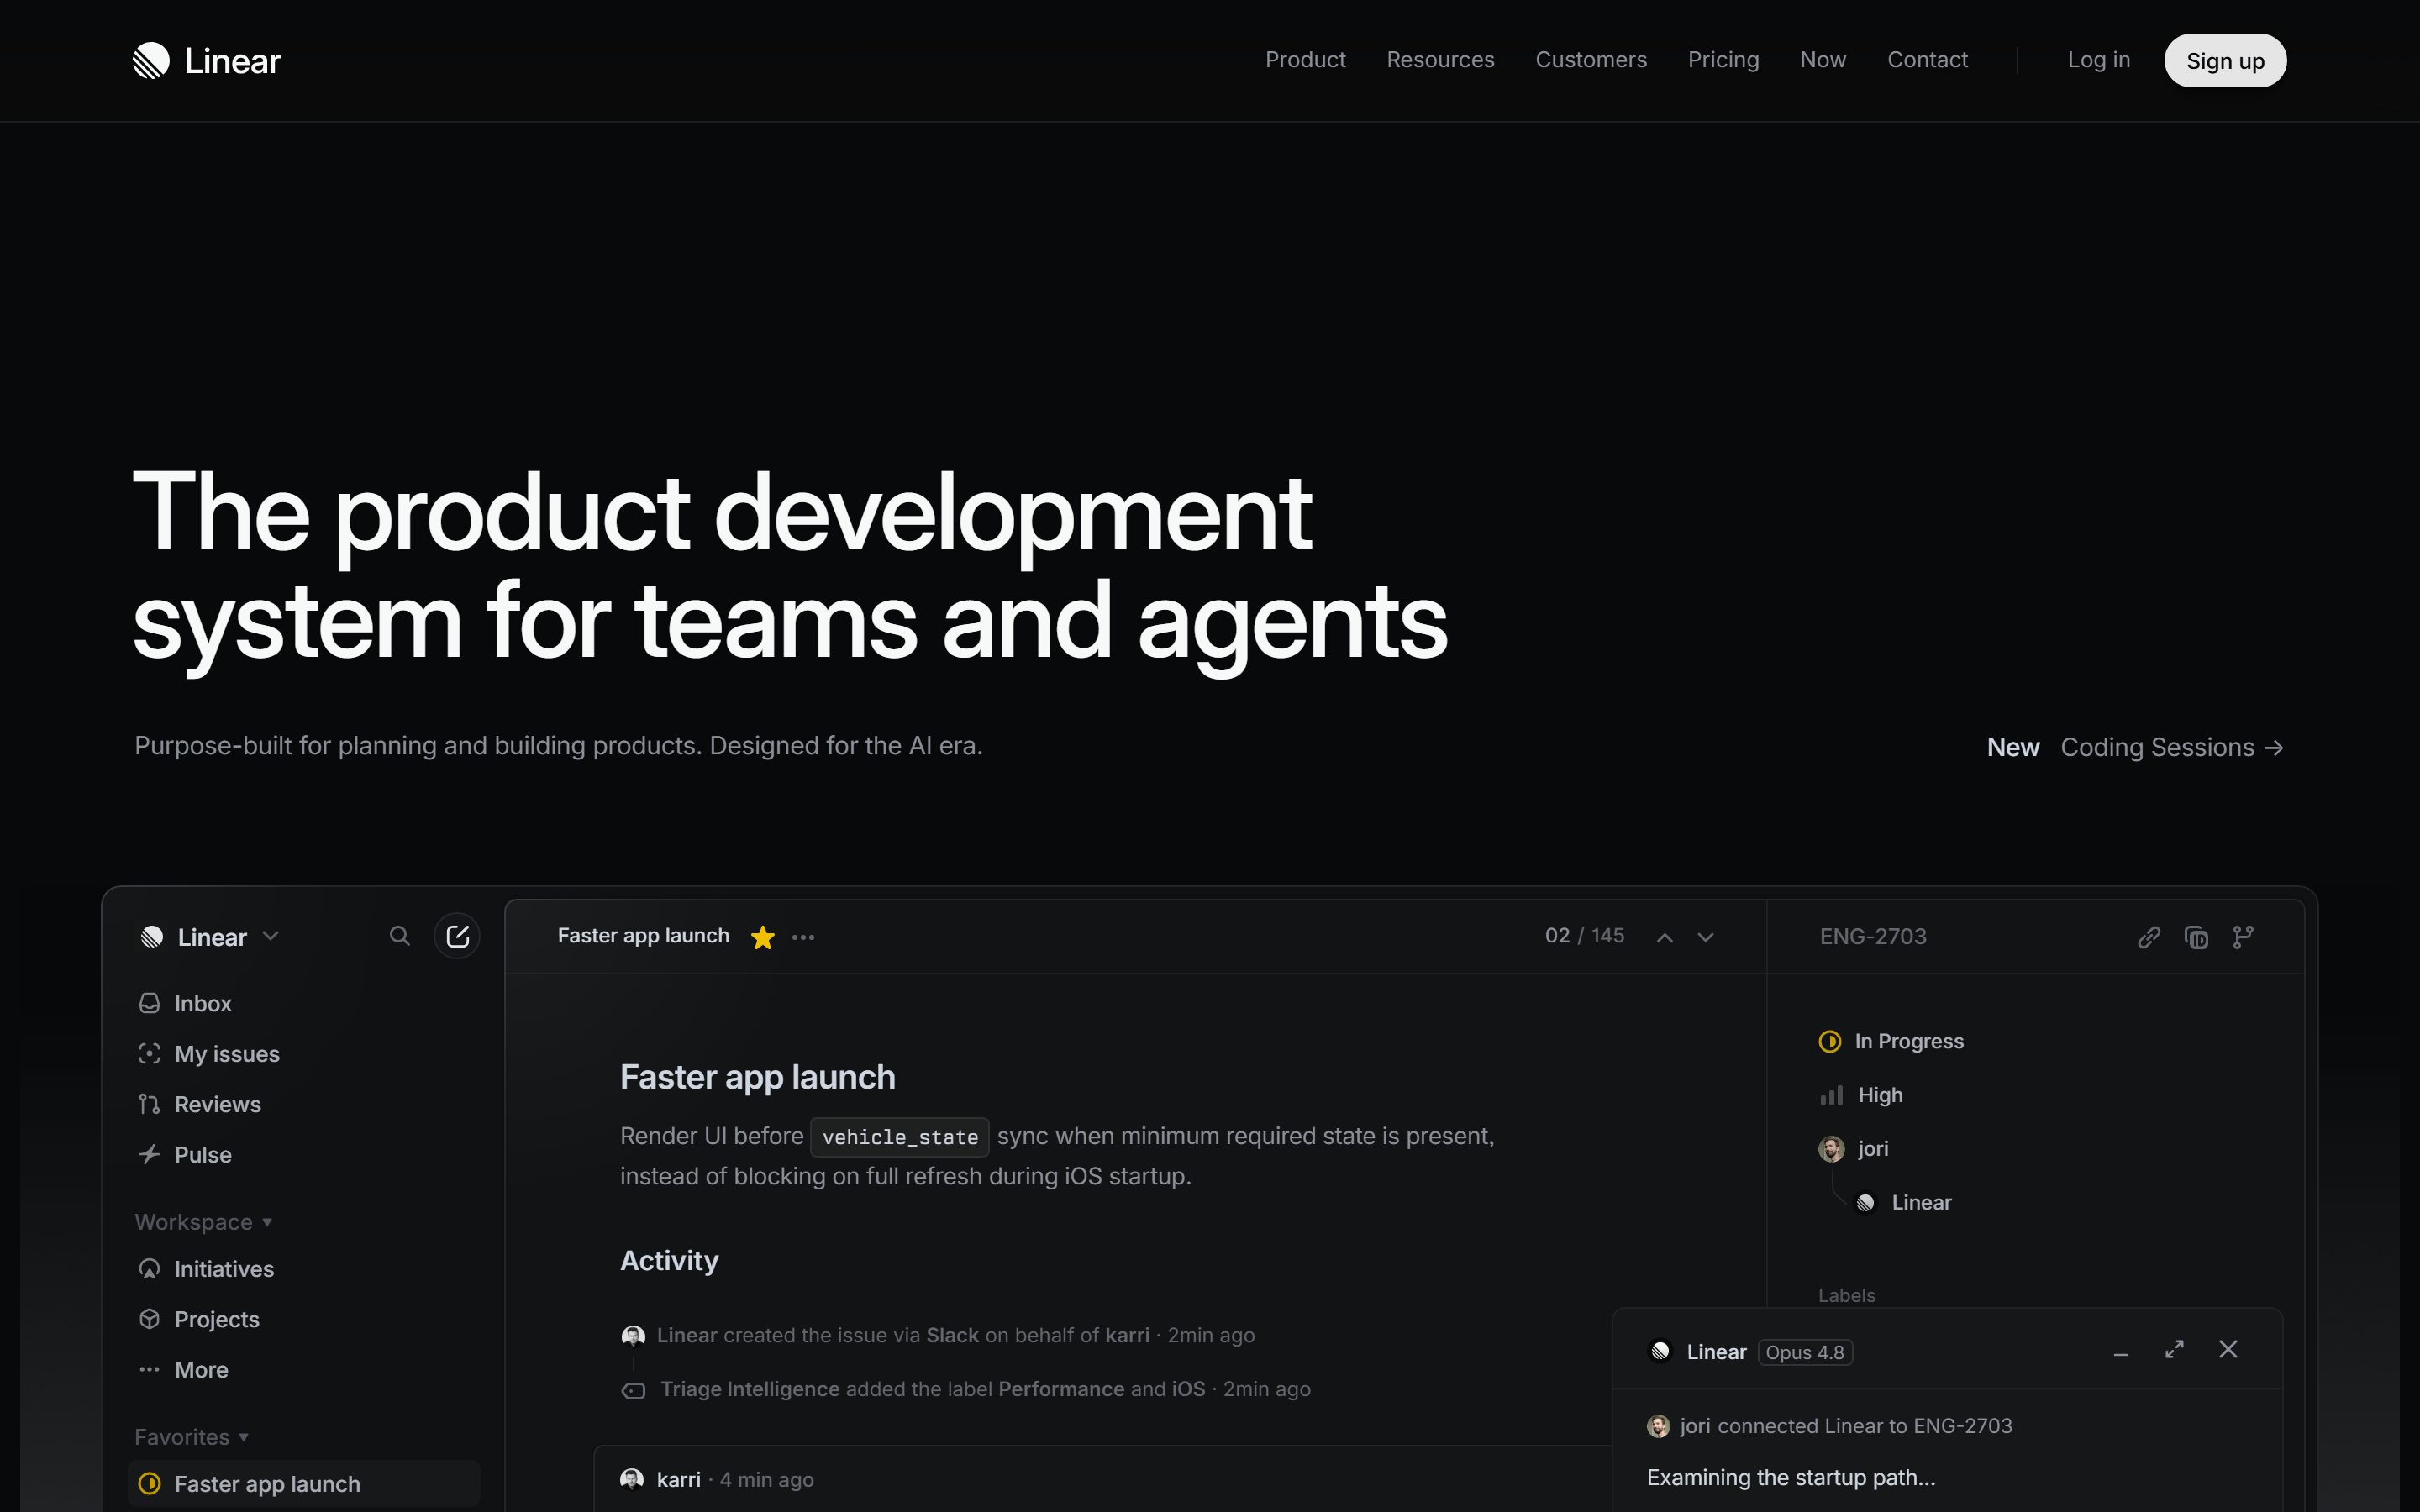The width and height of the screenshot is (2420, 1512).
Task: Click the Triage Intelligence label icon
Action: pyautogui.click(x=633, y=1390)
